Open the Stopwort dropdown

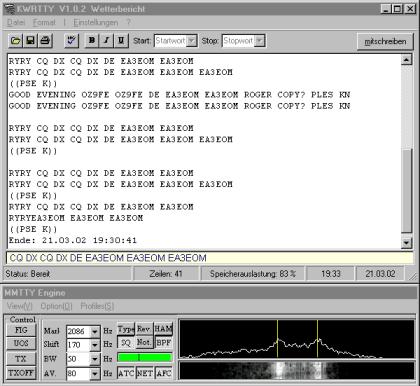tap(260, 41)
